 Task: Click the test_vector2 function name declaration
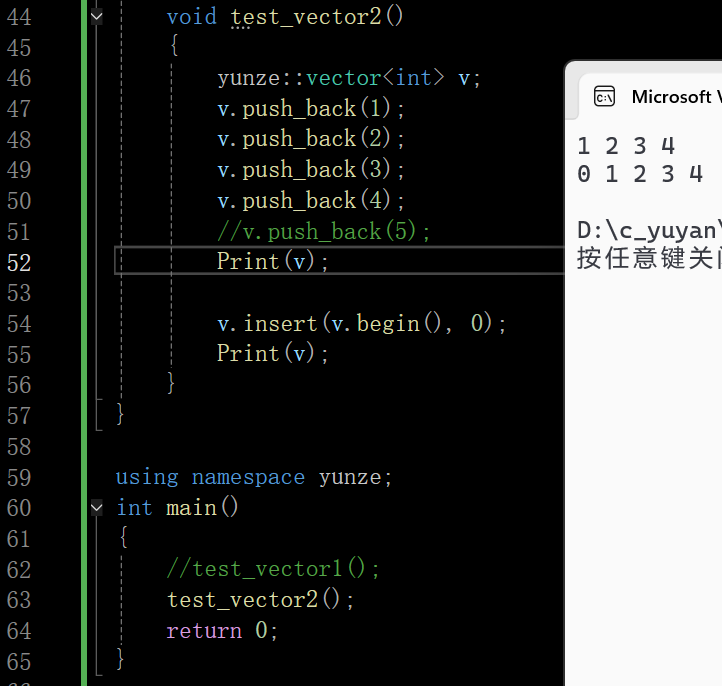(x=306, y=17)
